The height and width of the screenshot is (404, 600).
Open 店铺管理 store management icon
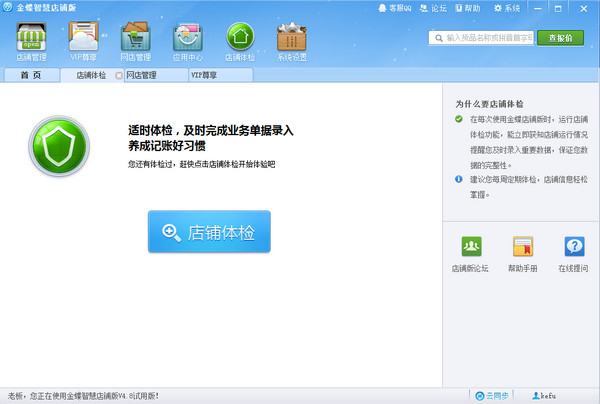pos(31,42)
